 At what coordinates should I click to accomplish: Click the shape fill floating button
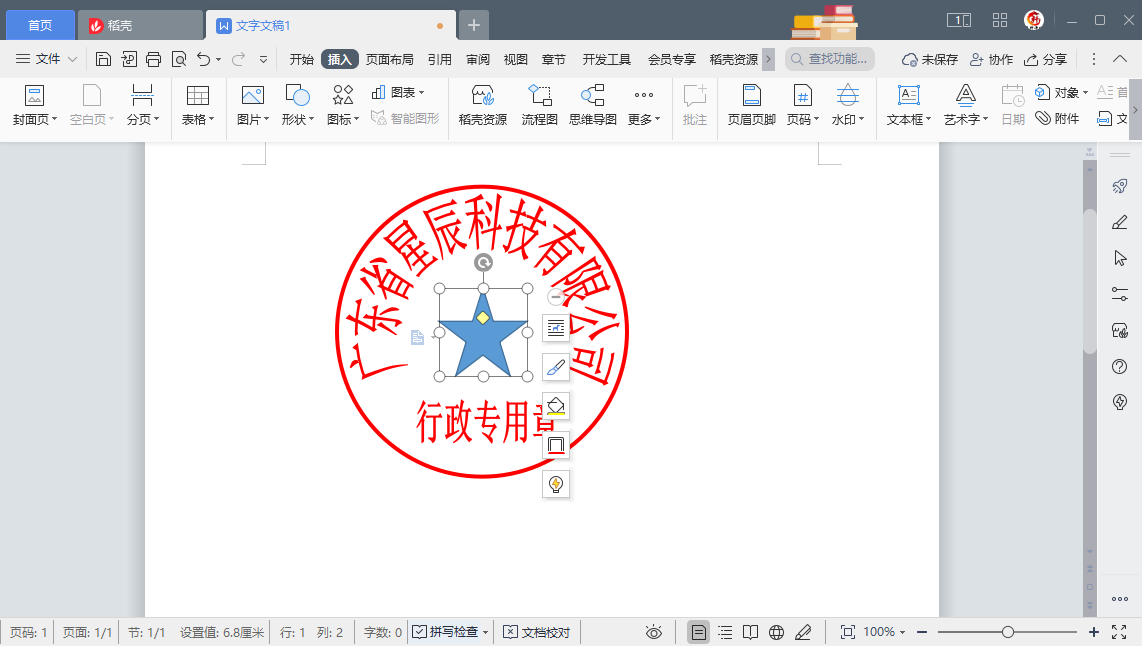(556, 406)
